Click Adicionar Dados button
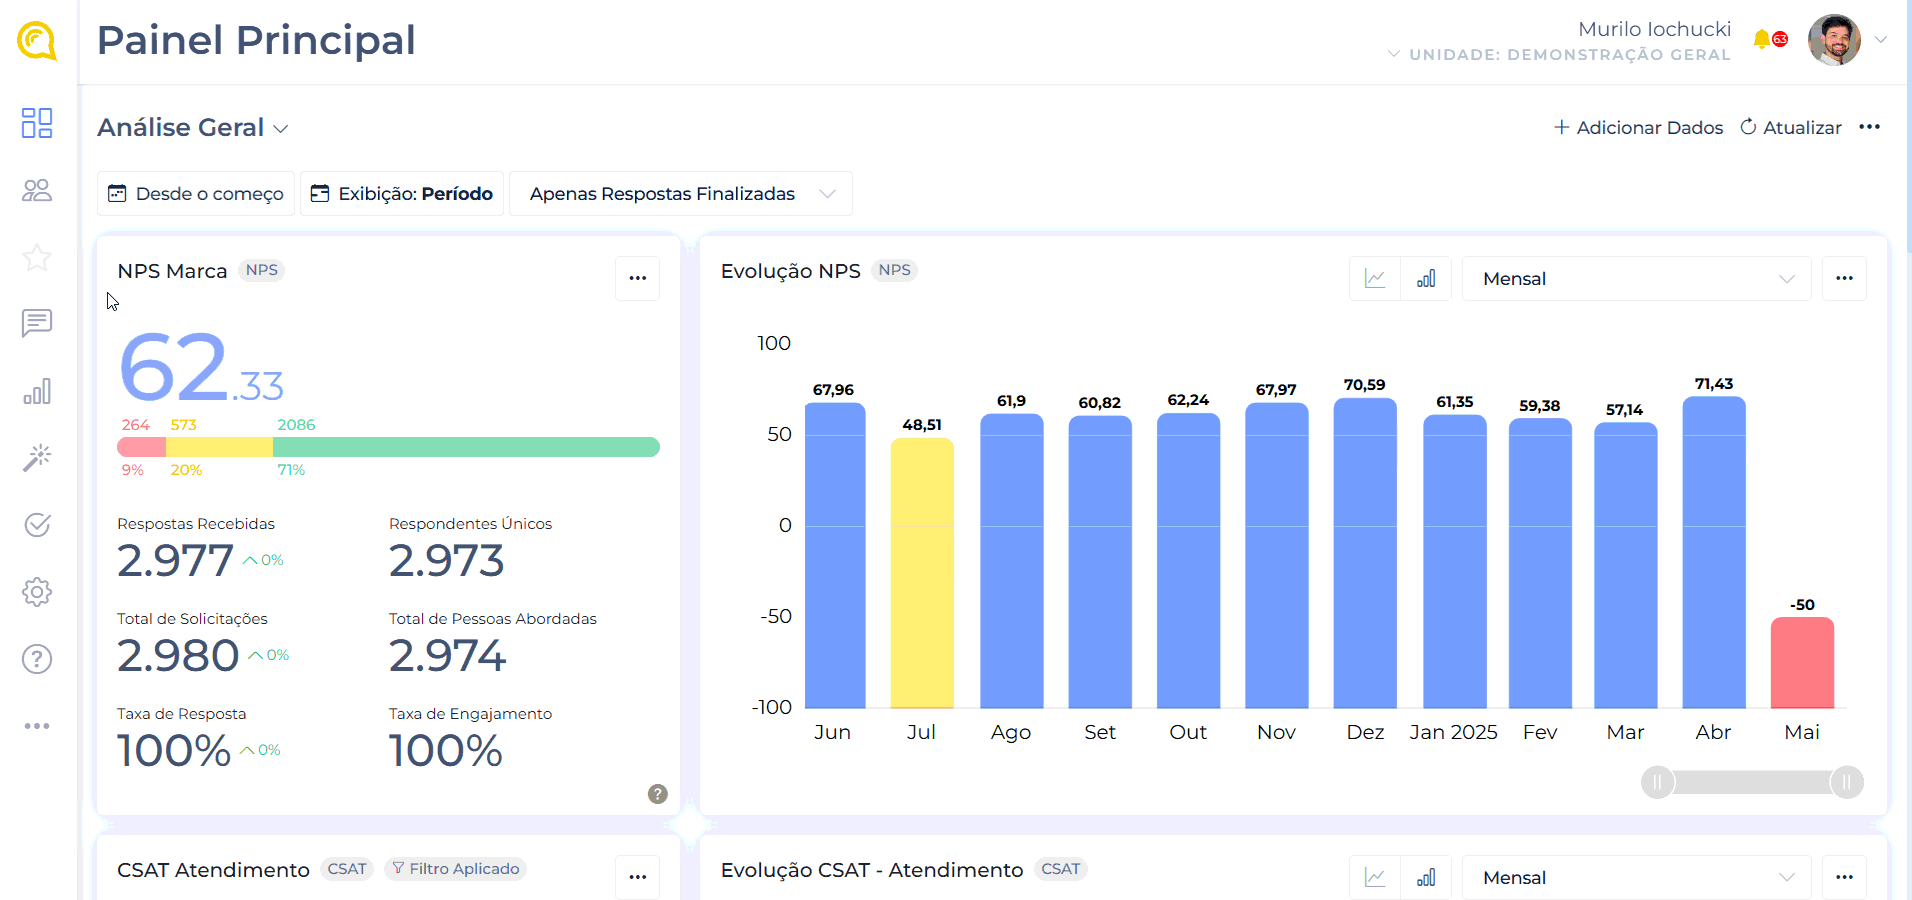Screen dimensions: 1912x900 pyautogui.click(x=1638, y=128)
